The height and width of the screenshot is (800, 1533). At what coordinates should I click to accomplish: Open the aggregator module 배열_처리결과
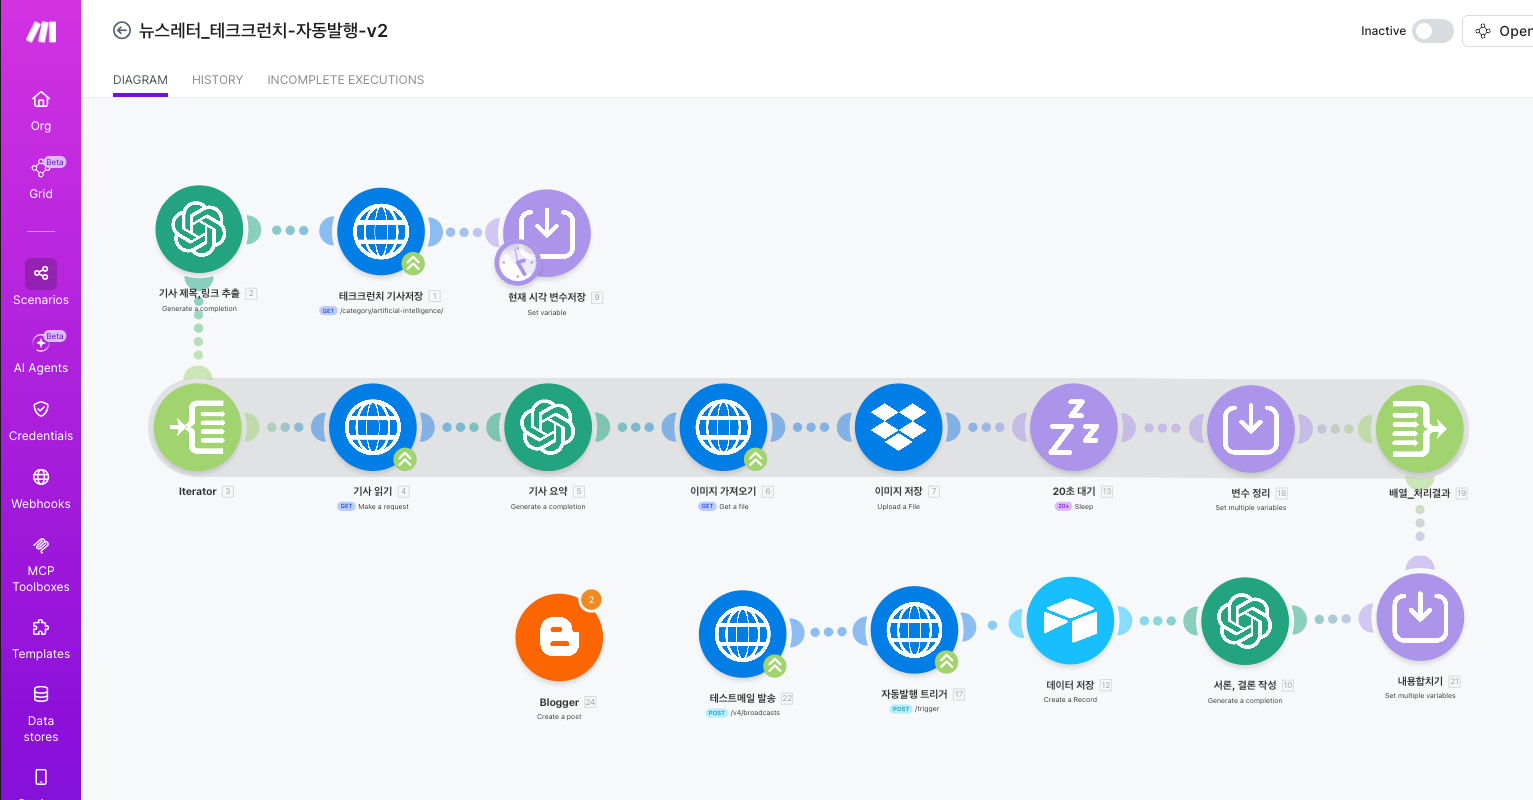click(x=1420, y=429)
